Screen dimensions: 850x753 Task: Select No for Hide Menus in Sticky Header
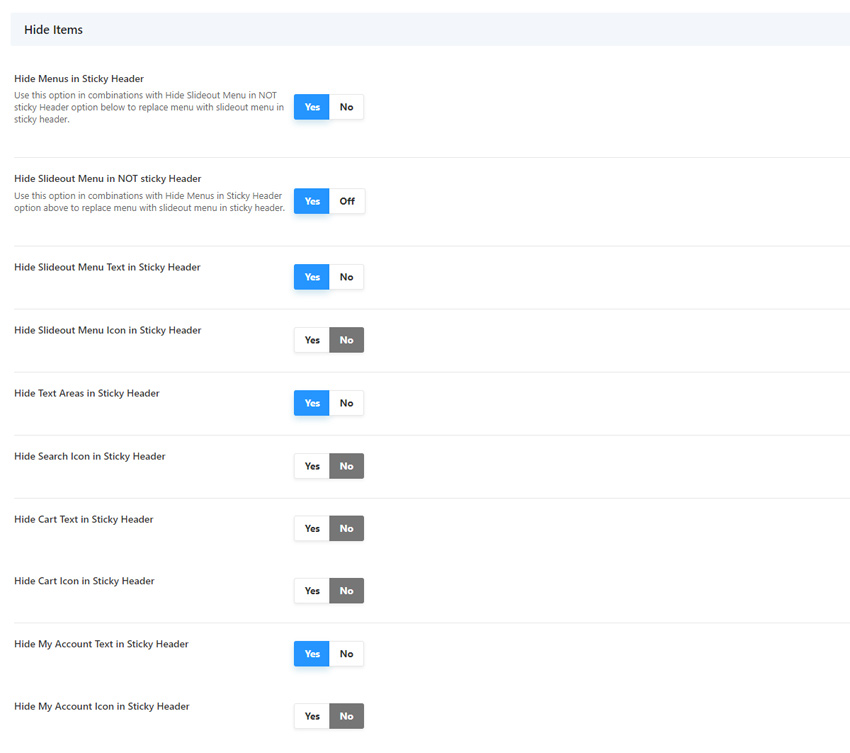pos(346,107)
